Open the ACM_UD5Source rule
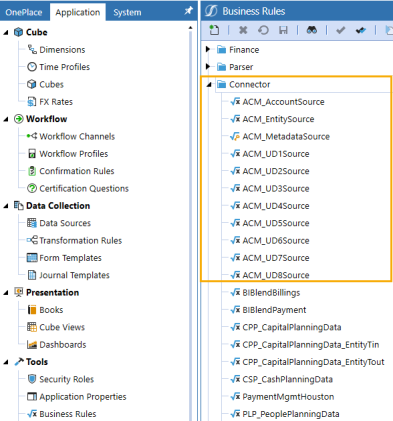The width and height of the screenshot is (393, 421). [x=276, y=223]
